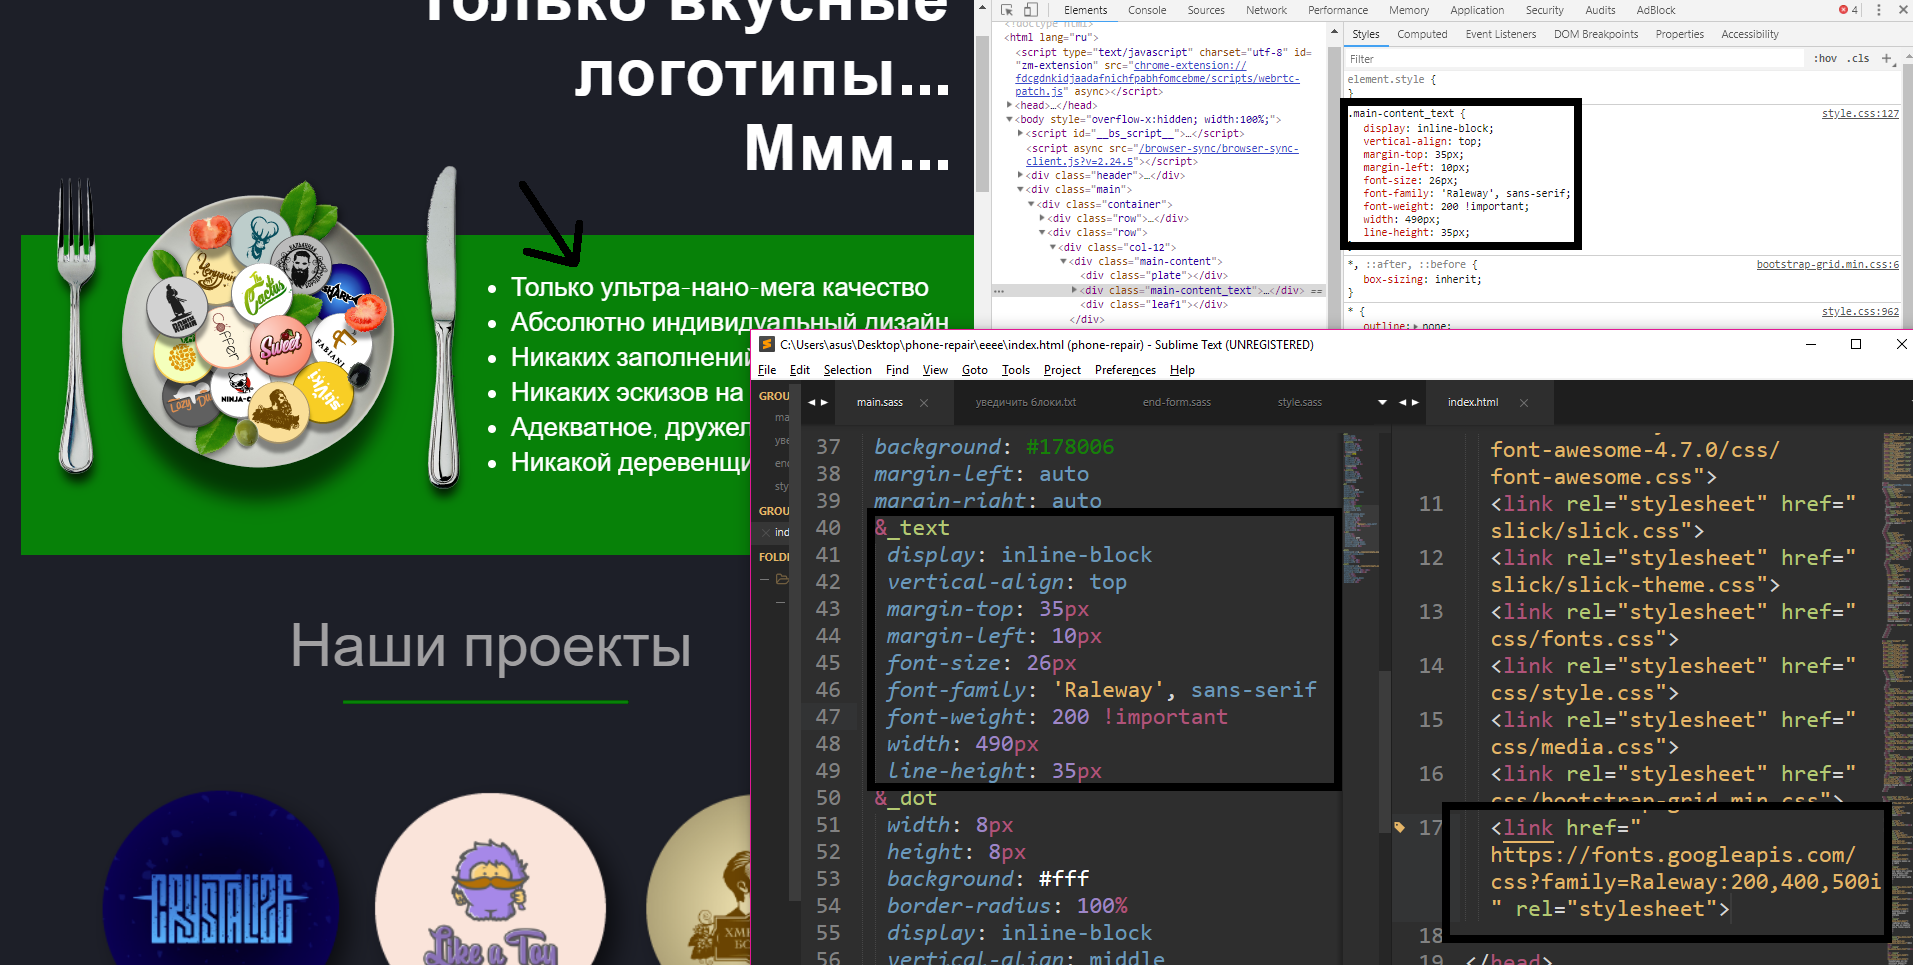Open the Project menu in Sublime Text
This screenshot has width=1913, height=965.
[x=1062, y=370]
